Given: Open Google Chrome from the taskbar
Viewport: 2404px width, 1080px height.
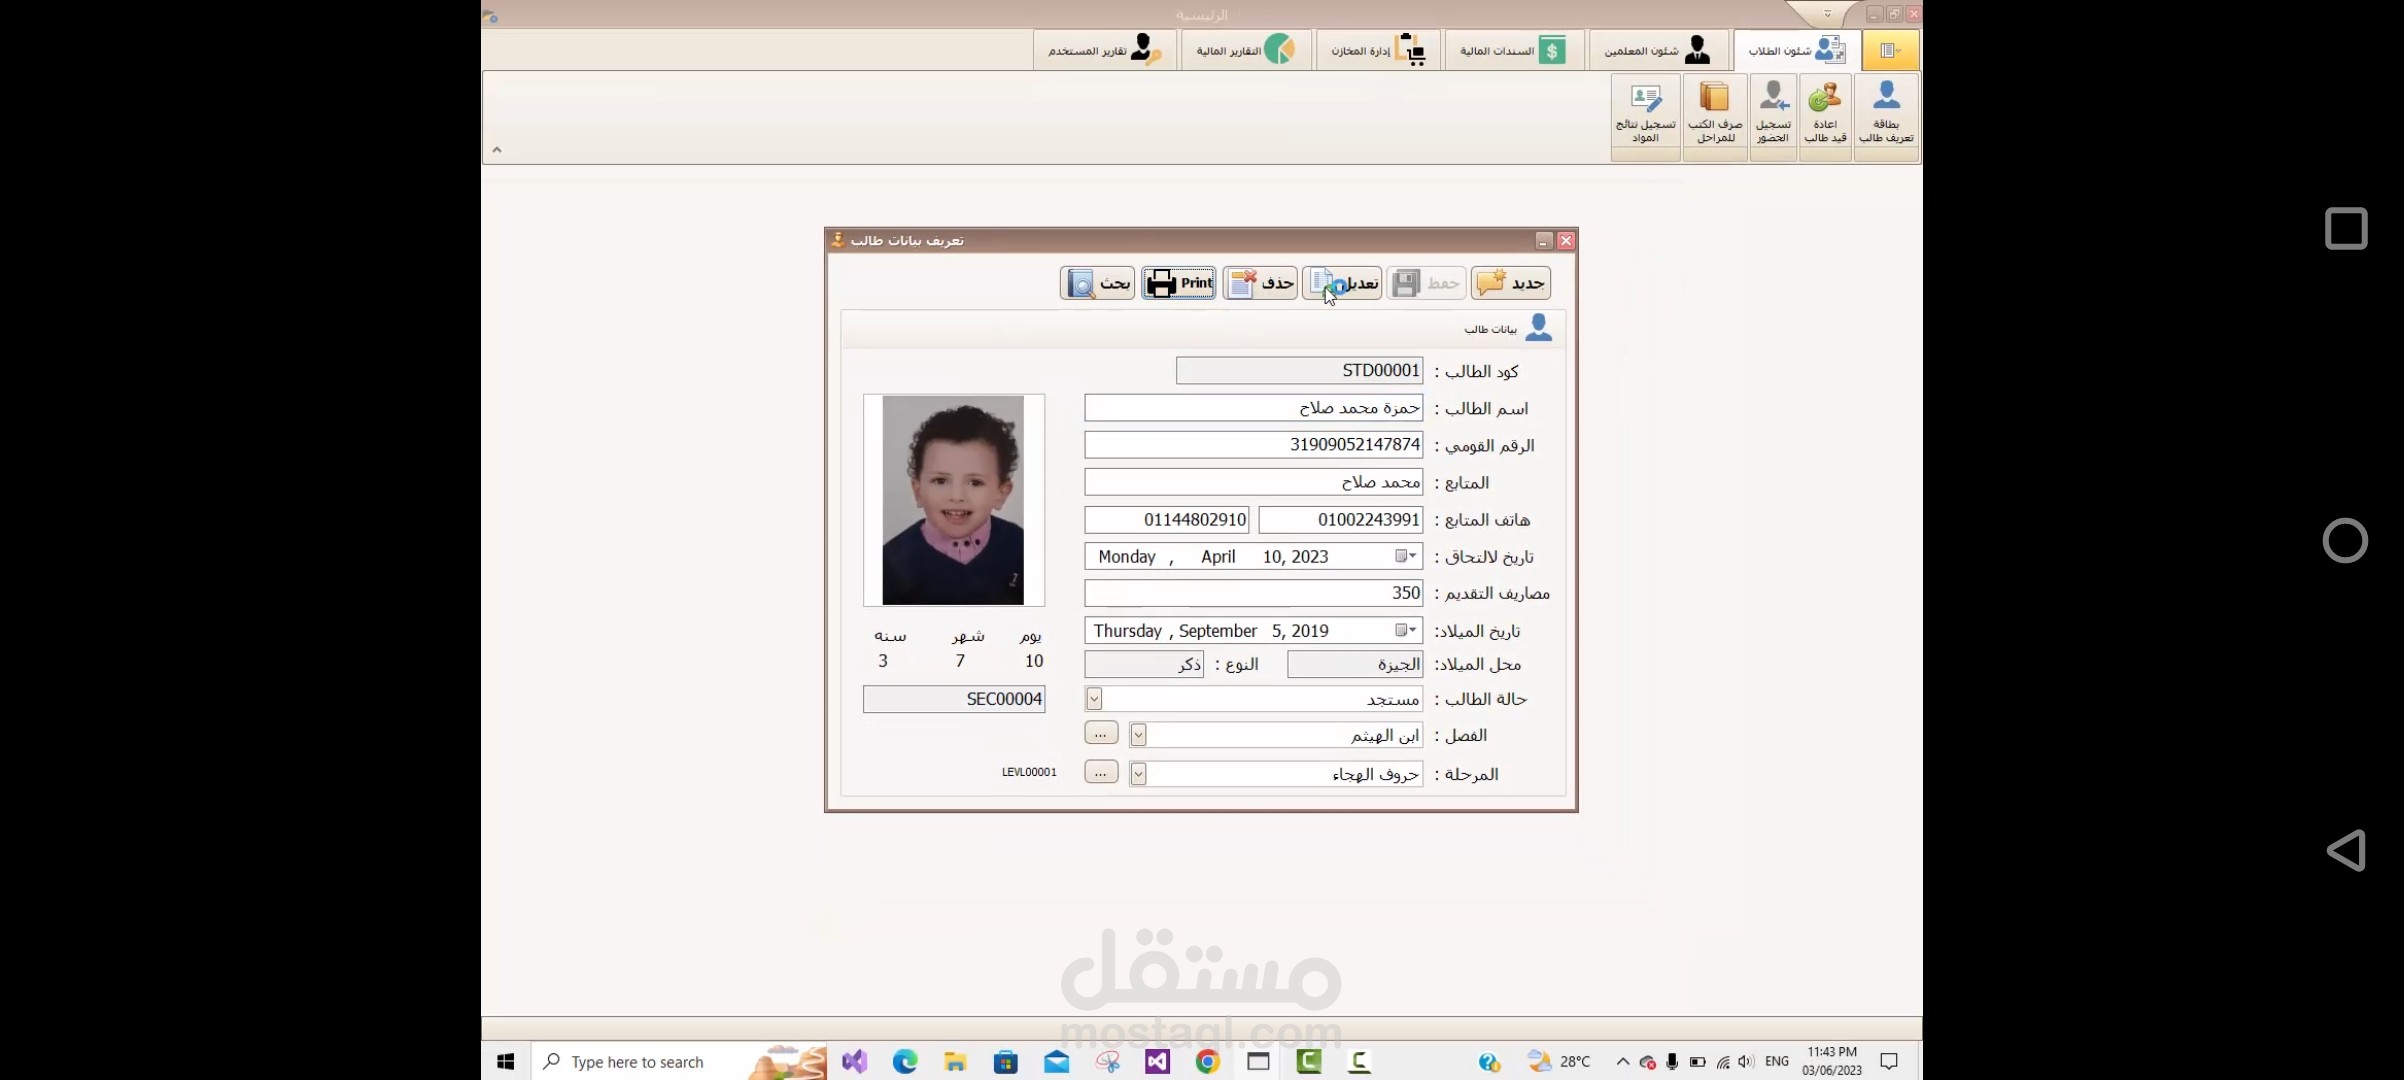Looking at the screenshot, I should (x=1208, y=1062).
